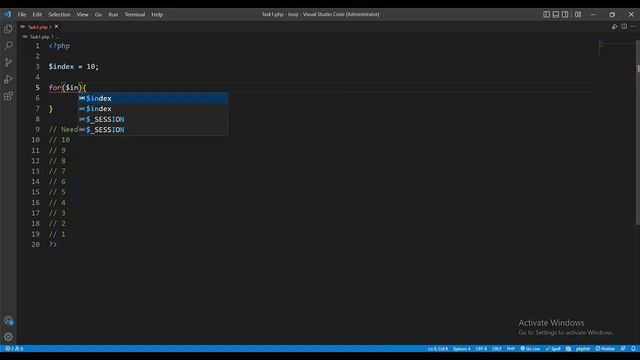Open the notifications bell icon
The height and width of the screenshot is (360, 640).
pos(633,349)
